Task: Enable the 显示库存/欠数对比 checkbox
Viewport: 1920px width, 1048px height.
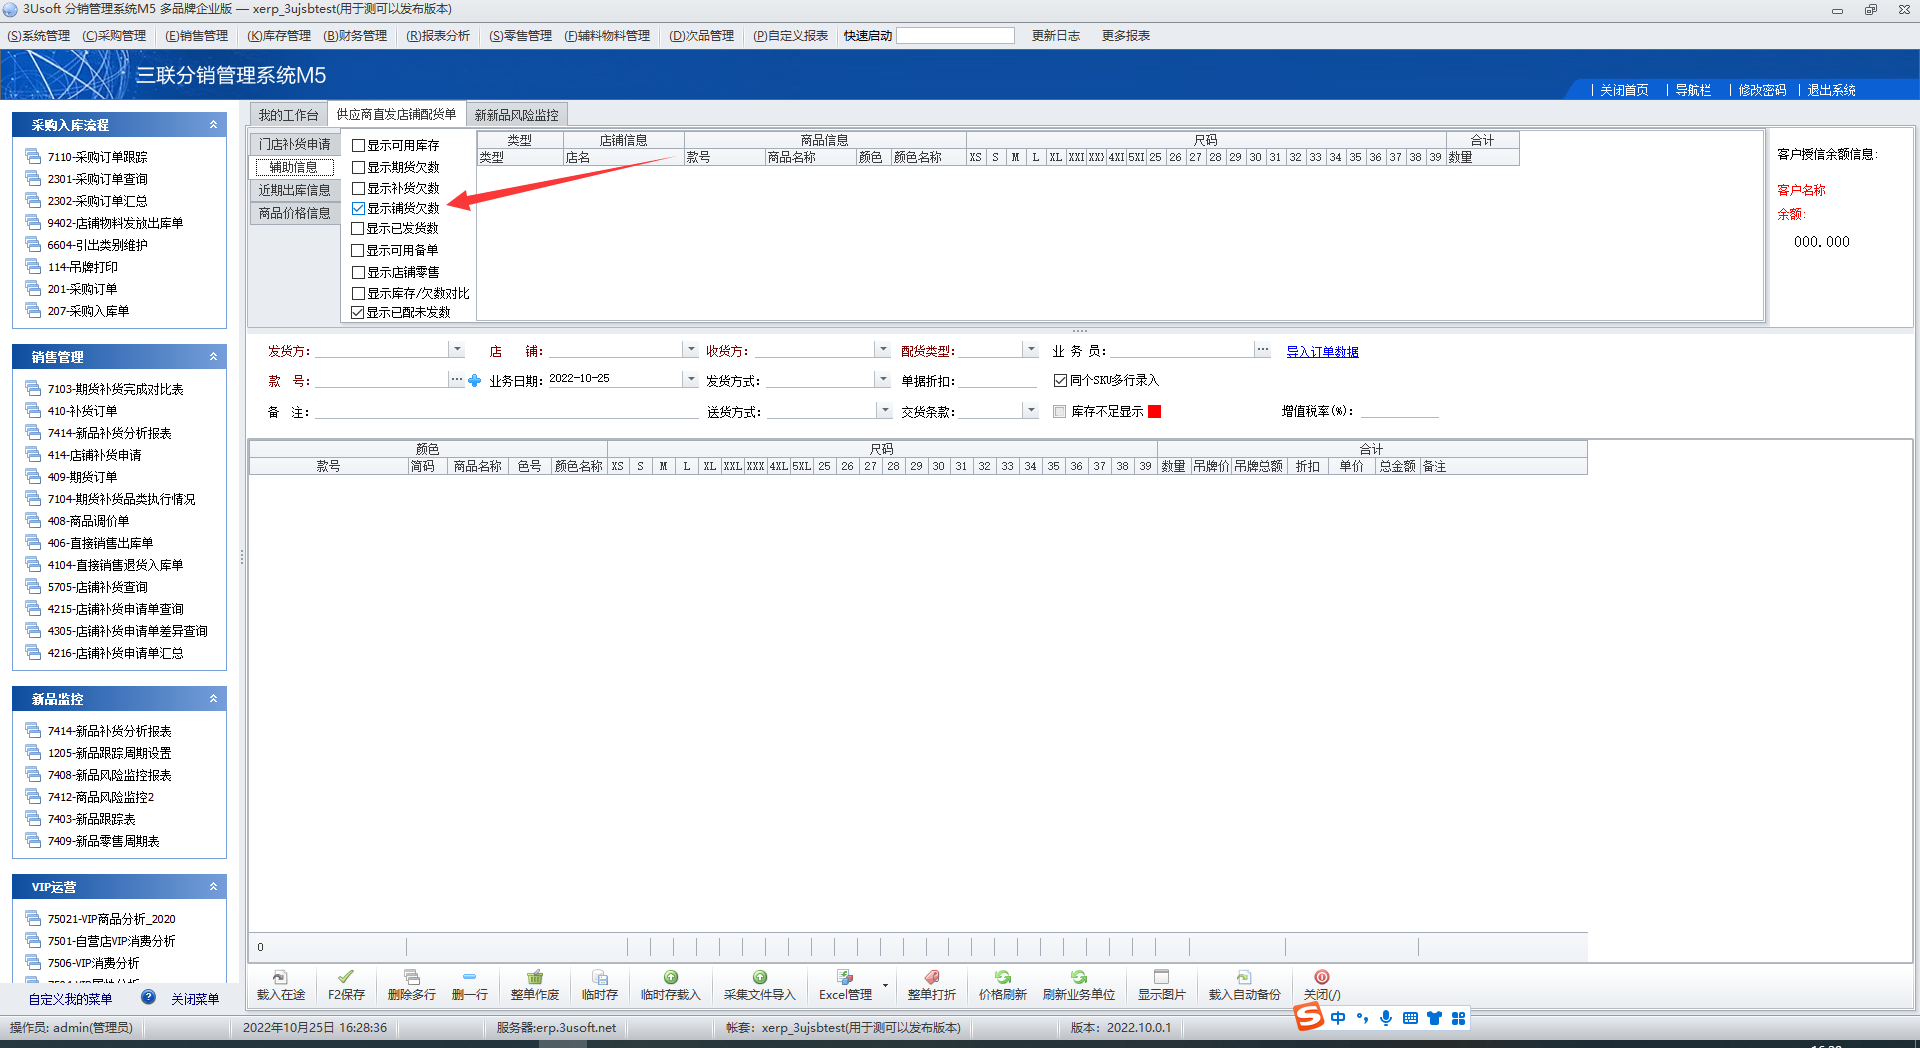Action: click(358, 293)
